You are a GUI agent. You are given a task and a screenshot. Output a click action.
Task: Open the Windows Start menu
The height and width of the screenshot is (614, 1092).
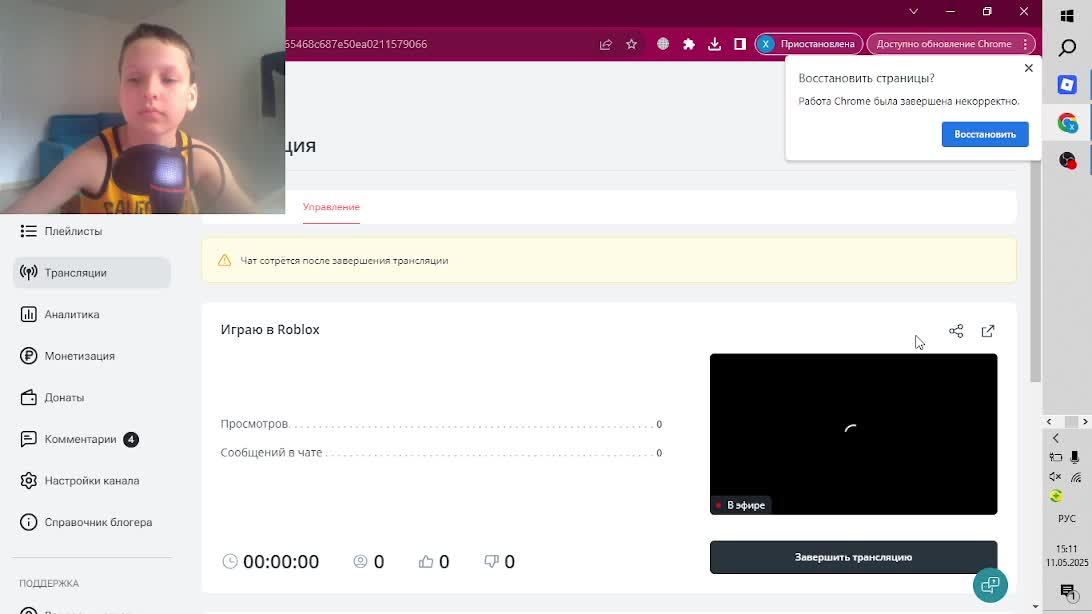pyautogui.click(x=1067, y=16)
